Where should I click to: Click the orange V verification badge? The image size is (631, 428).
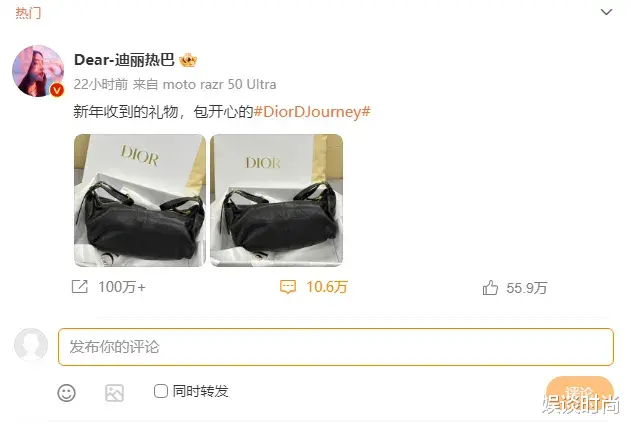coord(57,90)
